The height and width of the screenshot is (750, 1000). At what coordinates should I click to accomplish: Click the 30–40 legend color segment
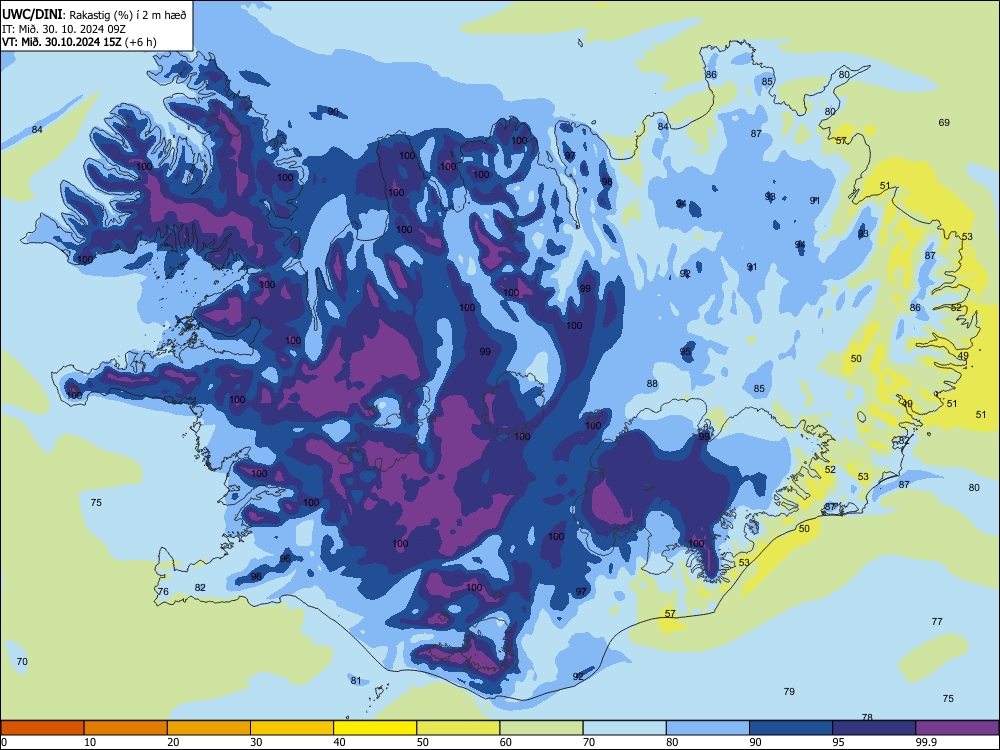click(x=292, y=728)
